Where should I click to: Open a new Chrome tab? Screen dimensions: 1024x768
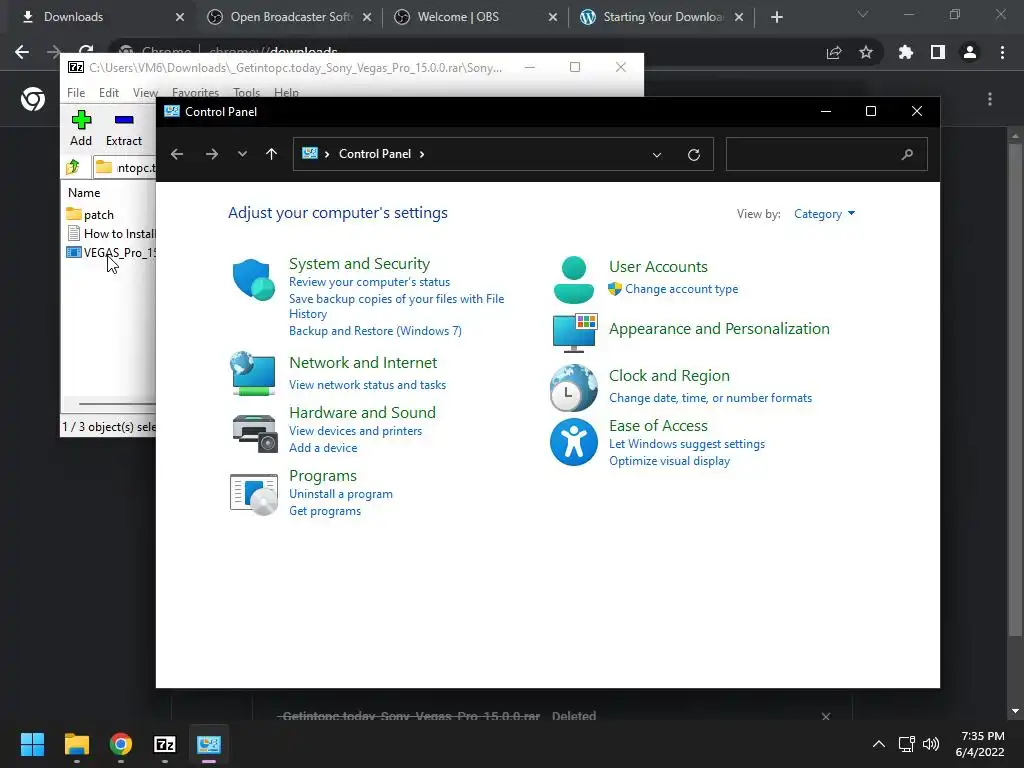point(776,17)
